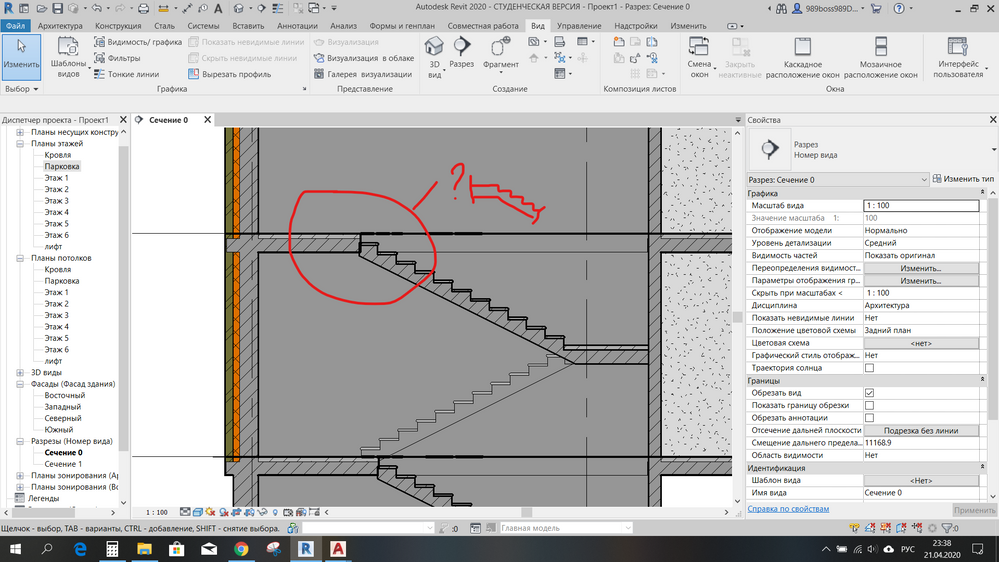Click Подрезка без линии button
999x562 pixels.
(x=921, y=430)
